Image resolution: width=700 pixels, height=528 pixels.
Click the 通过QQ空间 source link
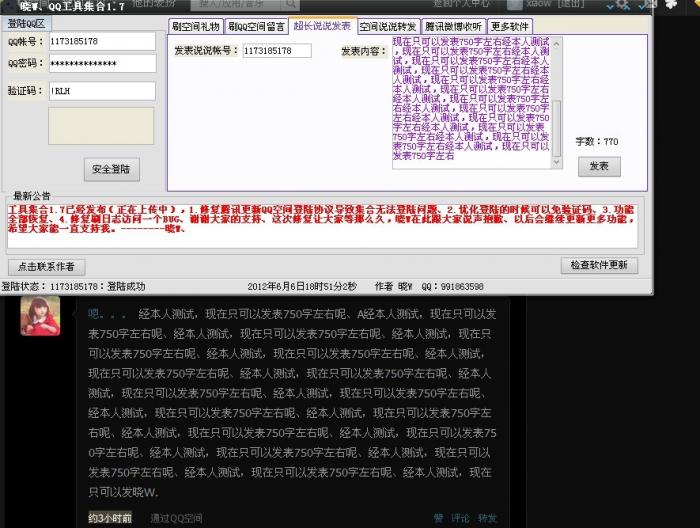[x=177, y=518]
